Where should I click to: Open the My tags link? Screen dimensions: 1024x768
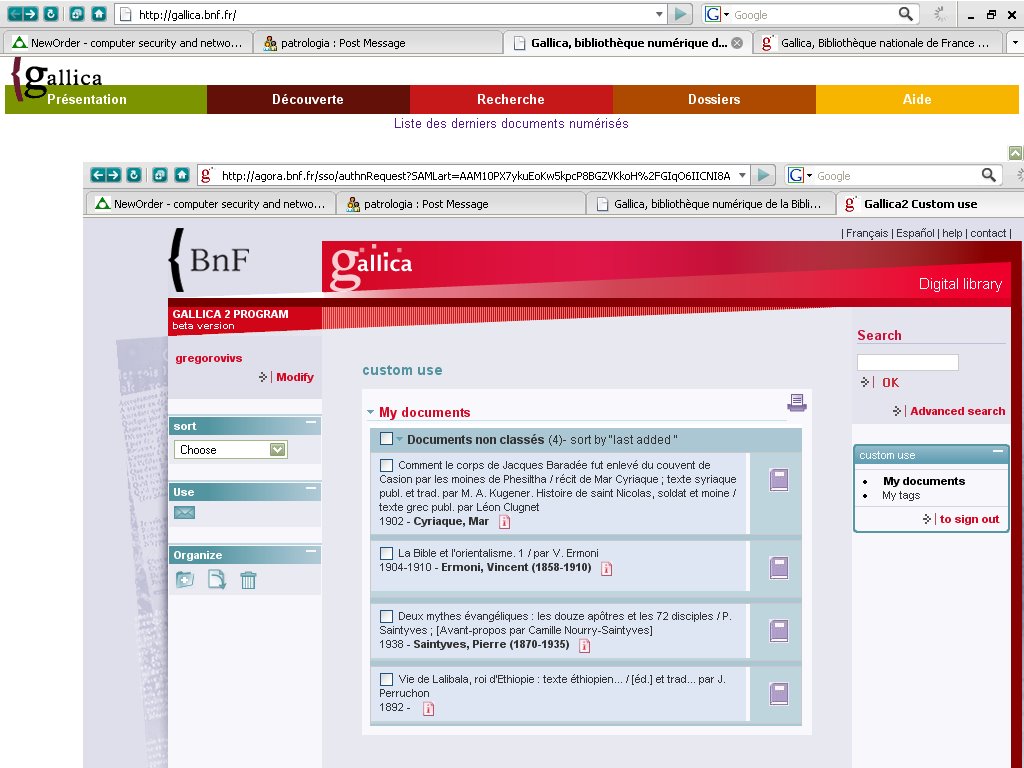pos(901,495)
